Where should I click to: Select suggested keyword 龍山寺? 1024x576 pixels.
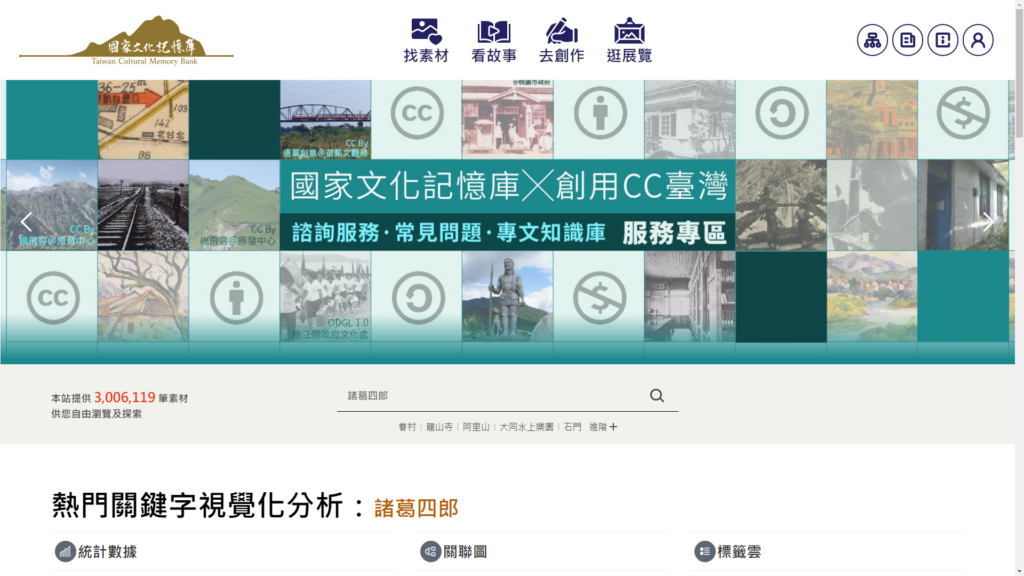pos(439,427)
